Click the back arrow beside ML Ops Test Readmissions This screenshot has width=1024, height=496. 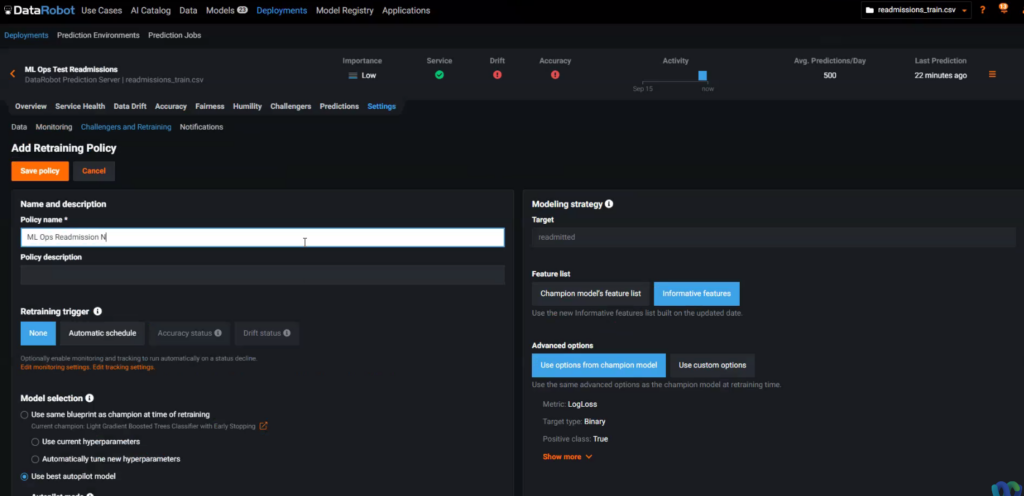click(13, 74)
